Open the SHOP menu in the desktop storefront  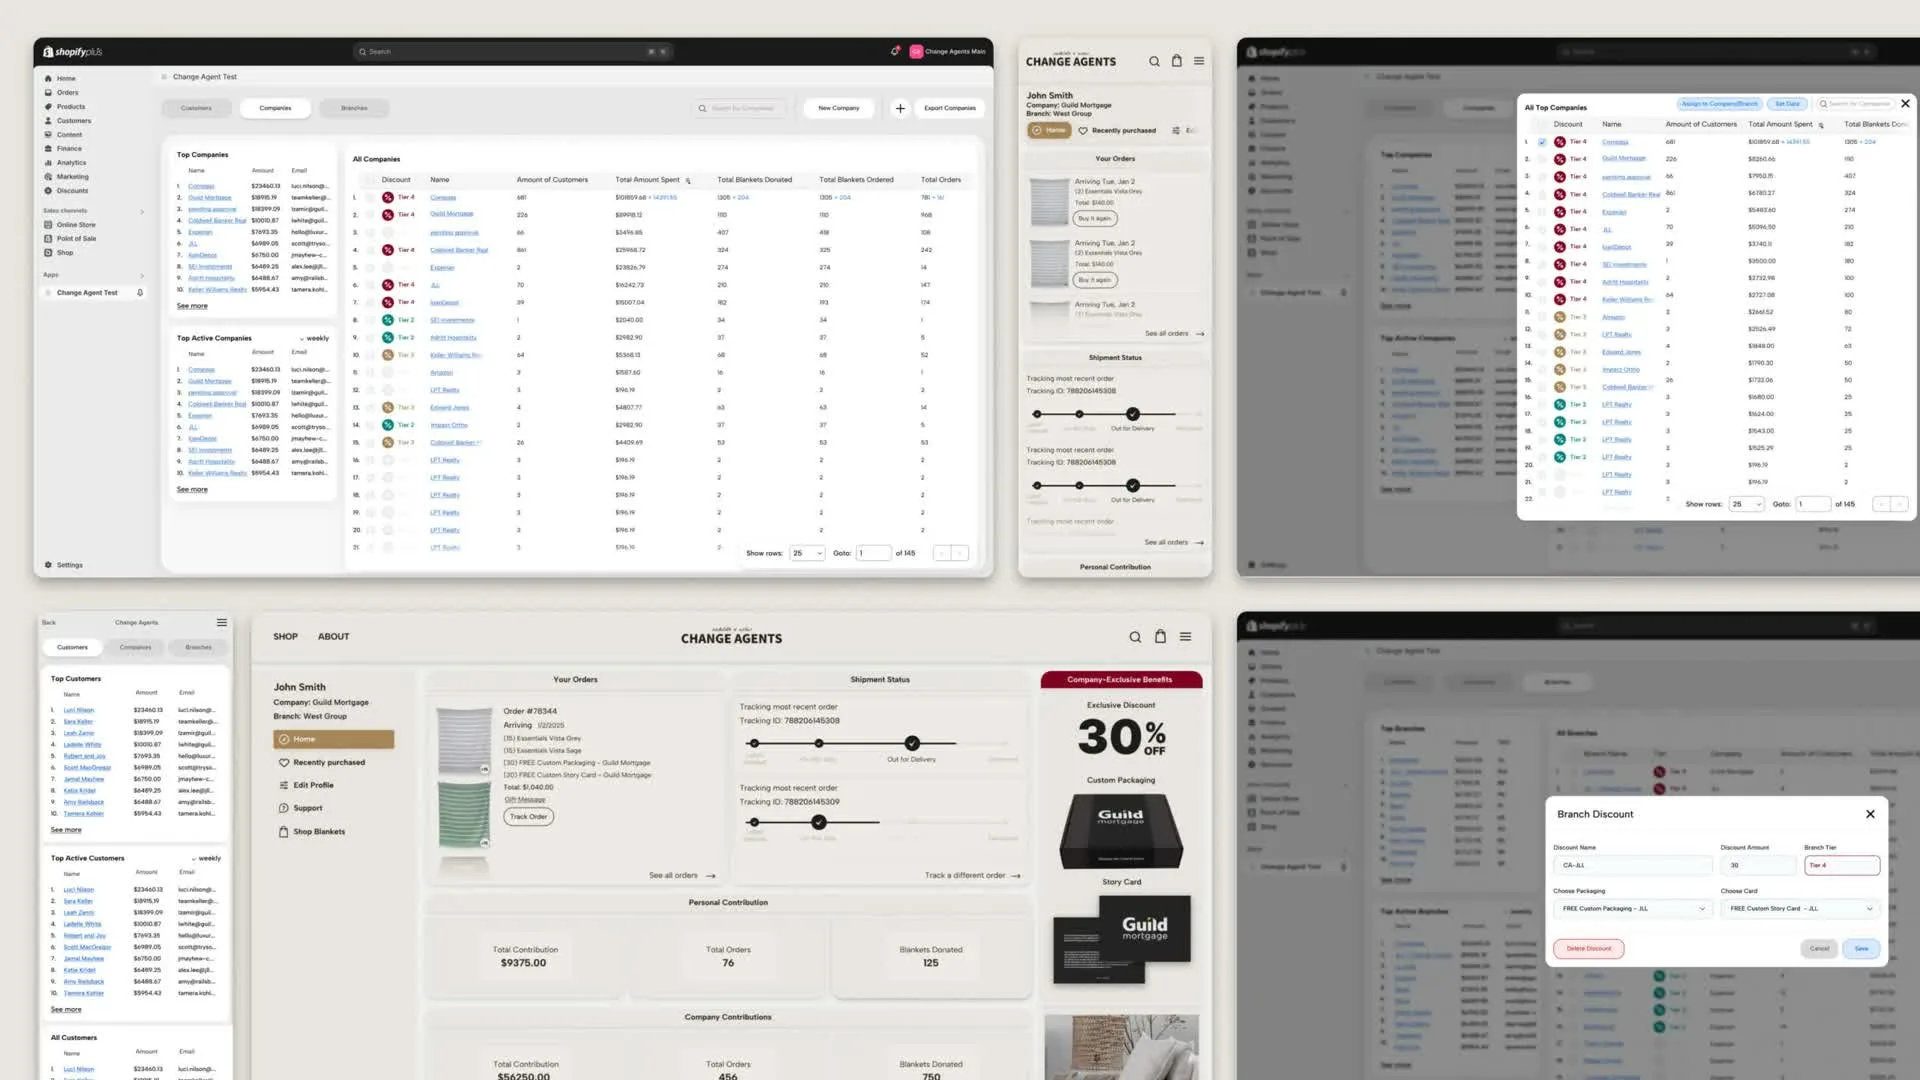286,637
